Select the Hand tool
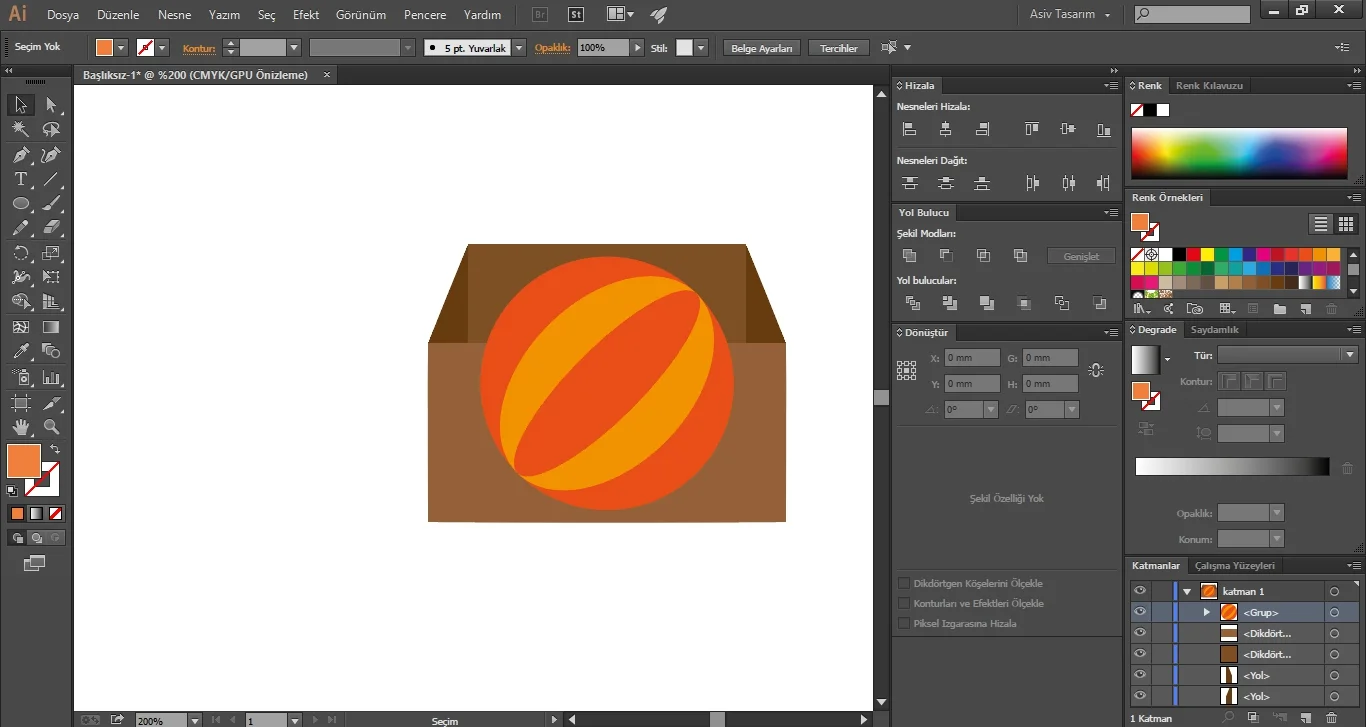Viewport: 1366px width, 727px height. (20, 427)
